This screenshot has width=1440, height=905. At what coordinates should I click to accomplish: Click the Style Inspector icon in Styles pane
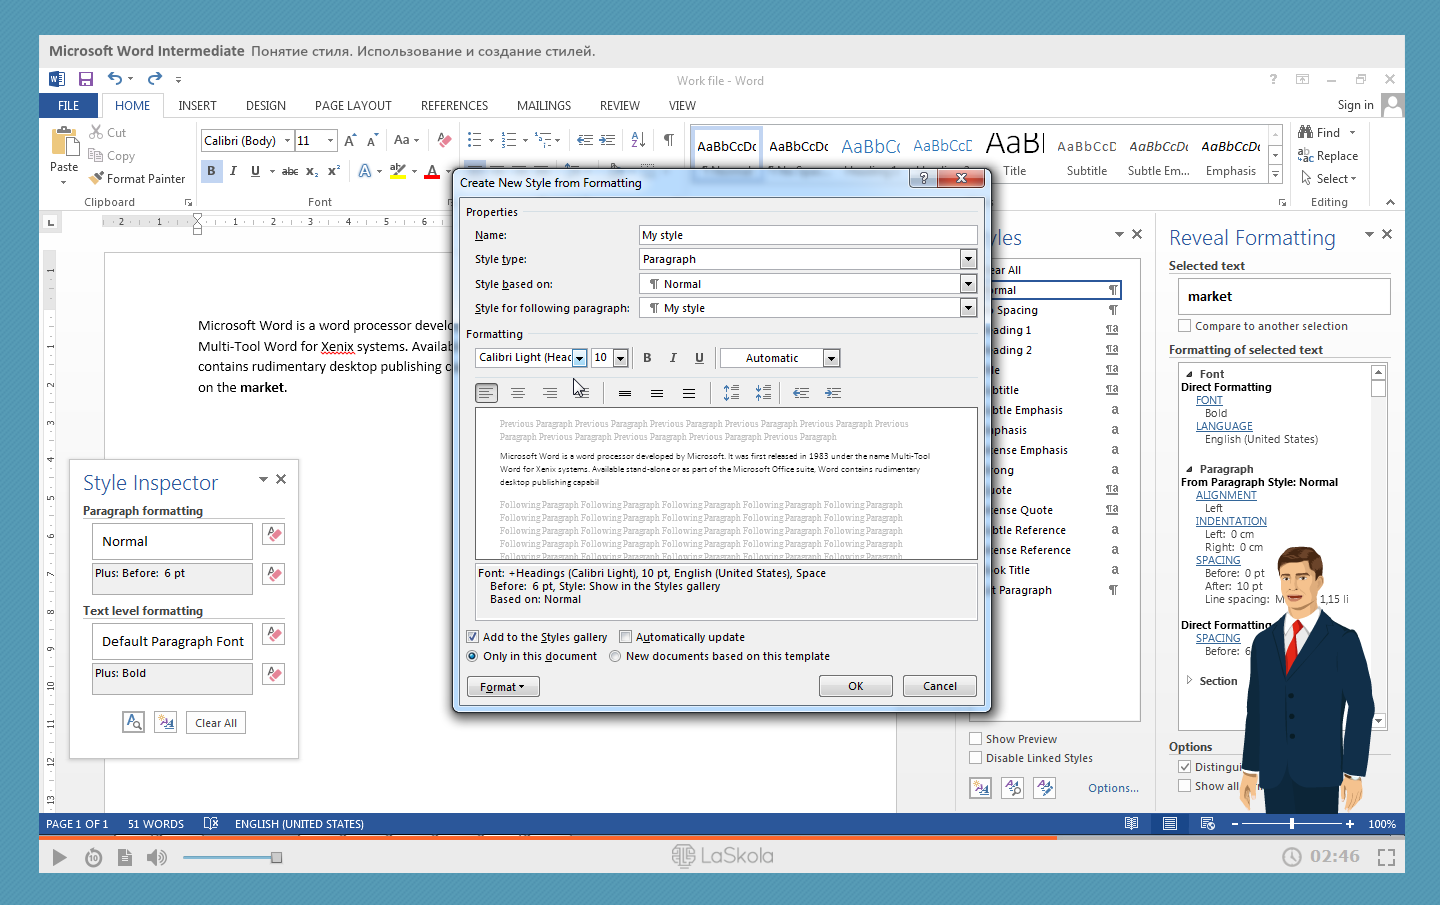(1013, 788)
